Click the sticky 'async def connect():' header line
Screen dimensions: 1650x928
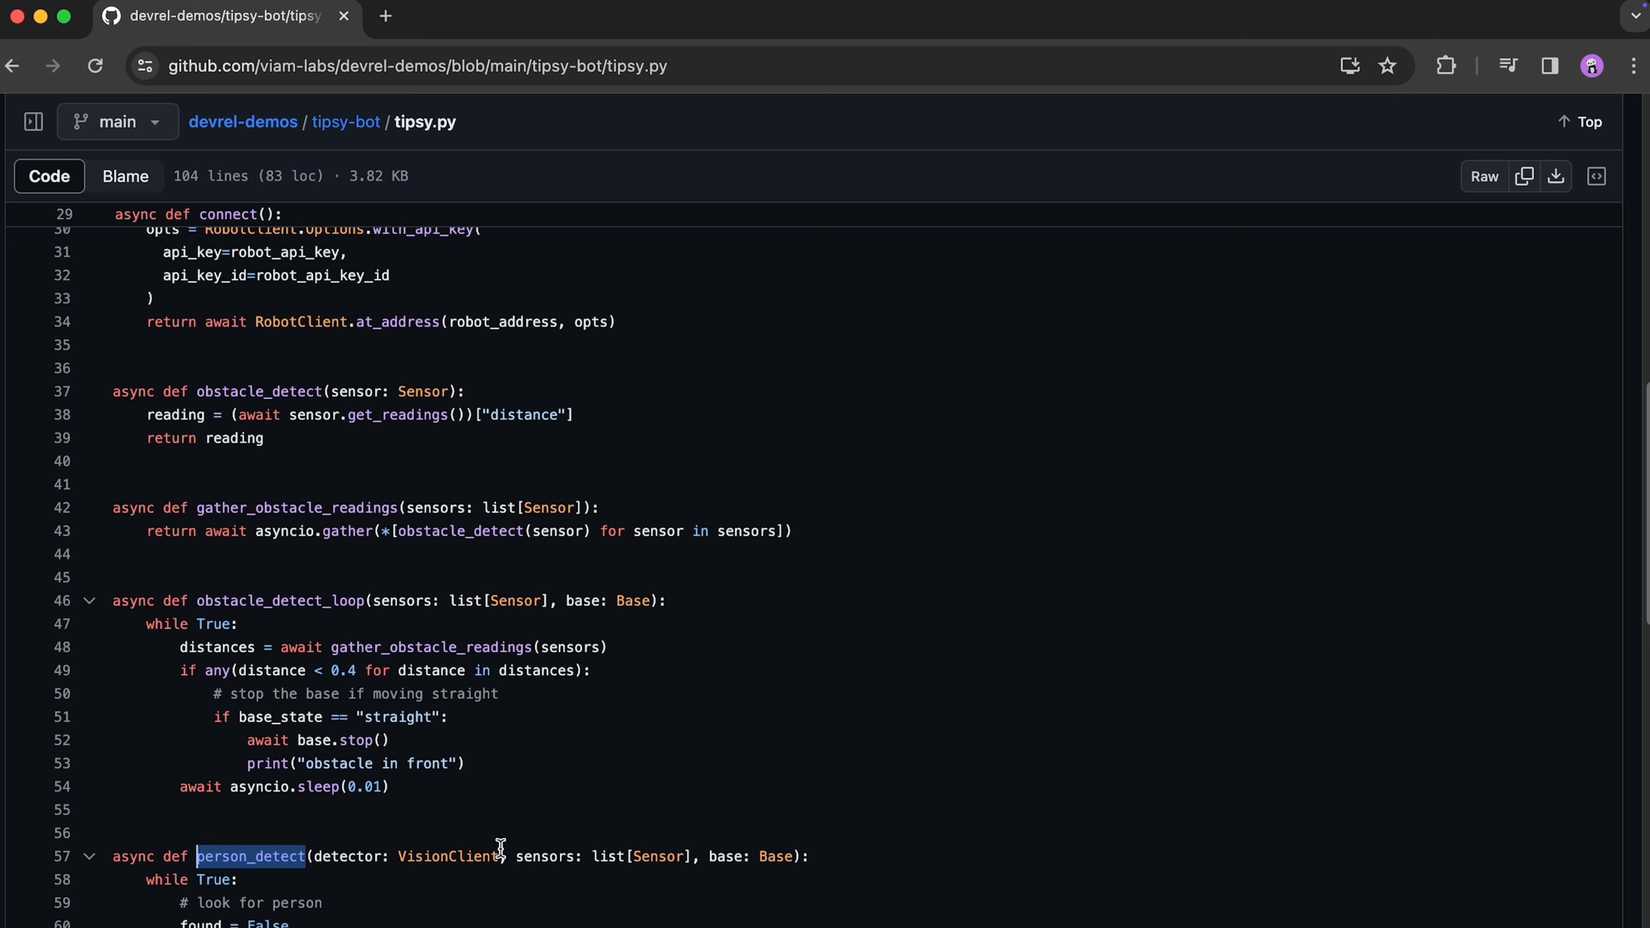pos(198,214)
